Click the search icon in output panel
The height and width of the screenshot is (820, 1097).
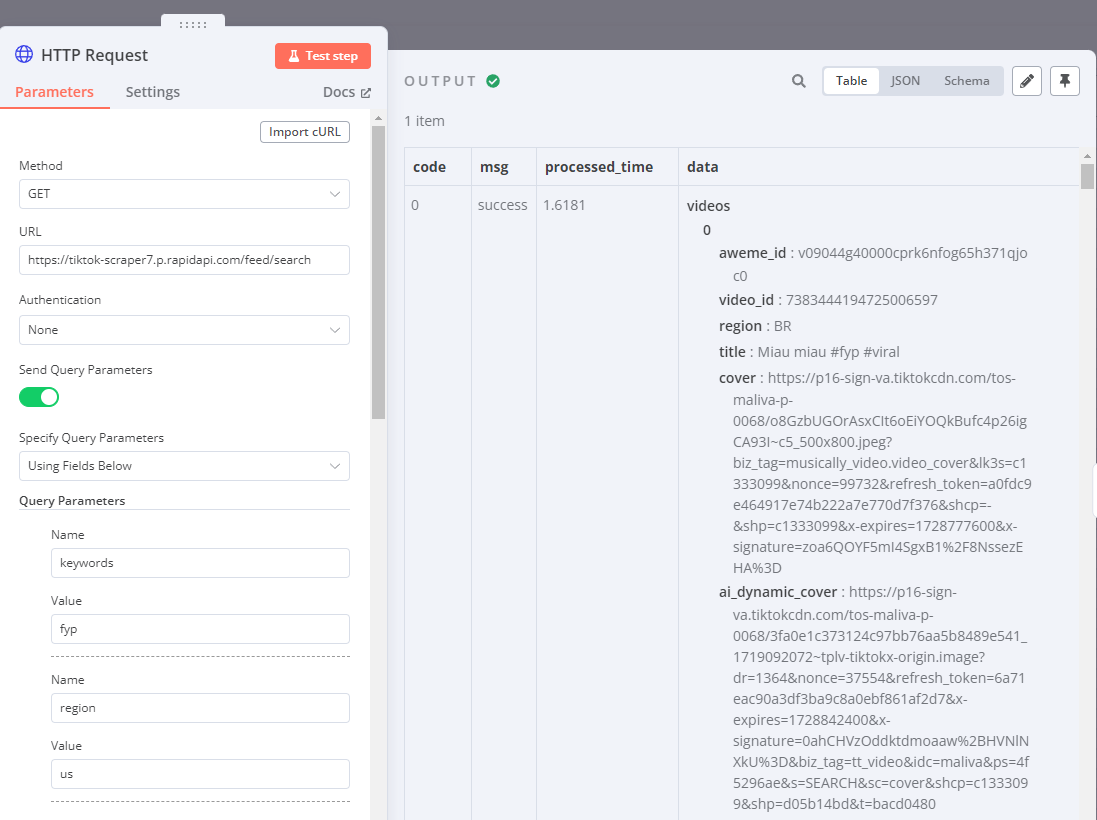click(x=798, y=82)
